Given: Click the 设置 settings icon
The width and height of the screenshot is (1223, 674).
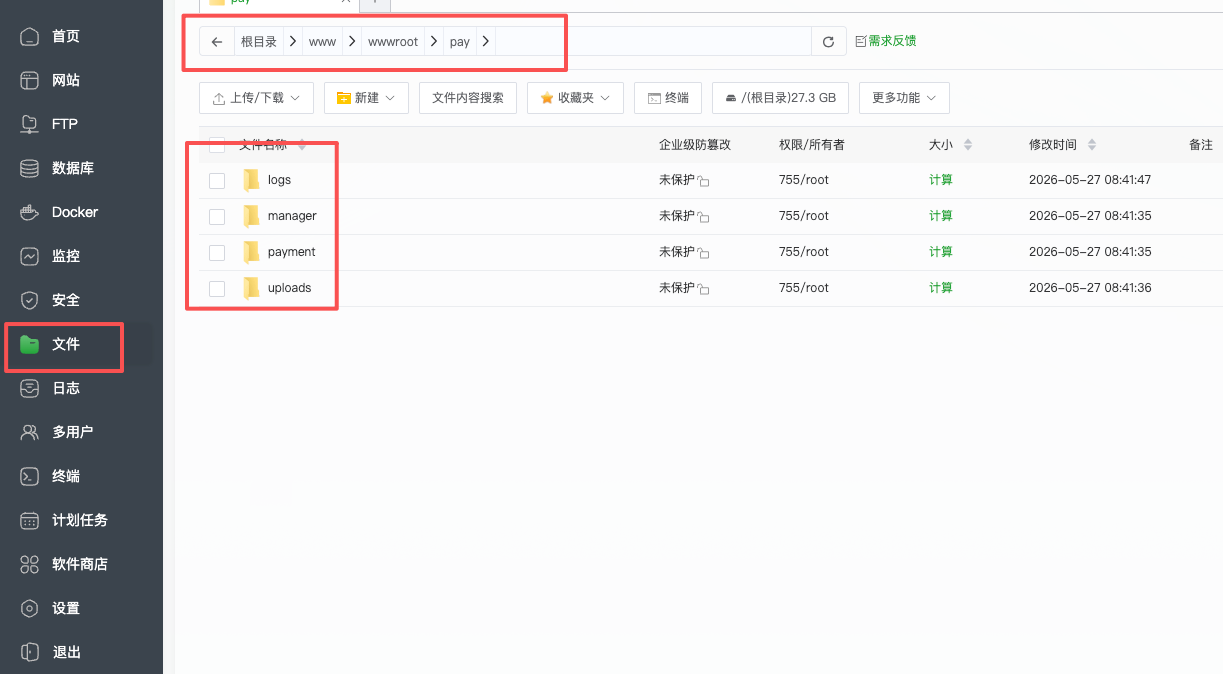Looking at the screenshot, I should (x=30, y=608).
